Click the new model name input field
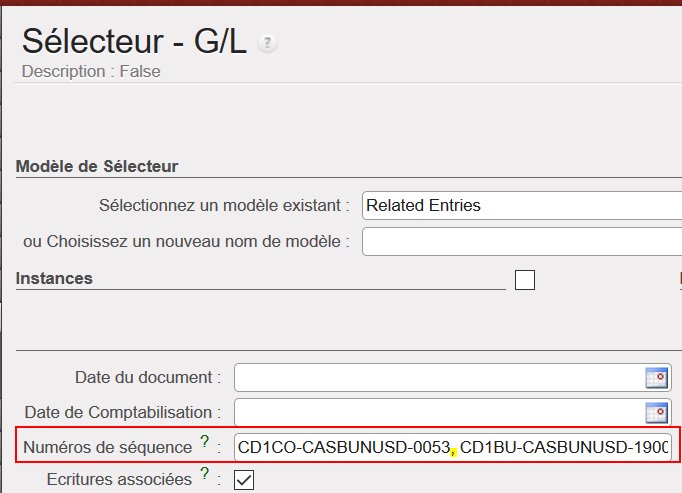Viewport: 682px width, 493px height. 520,241
